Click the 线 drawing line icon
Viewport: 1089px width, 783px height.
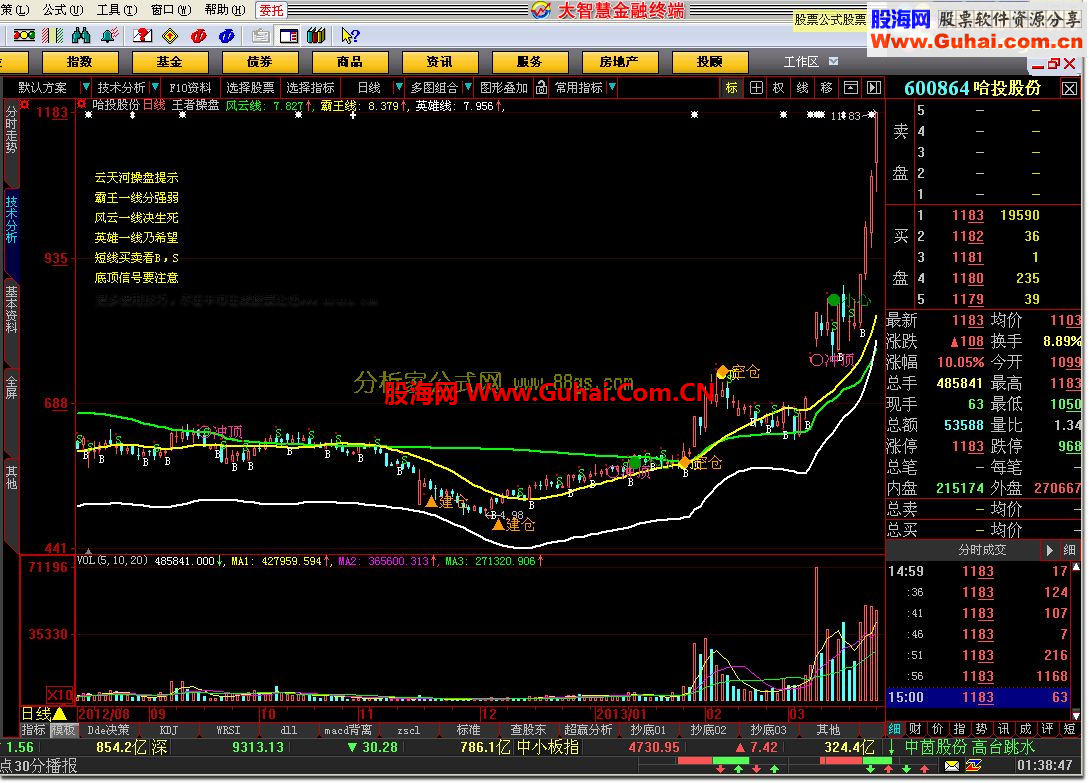tap(802, 88)
